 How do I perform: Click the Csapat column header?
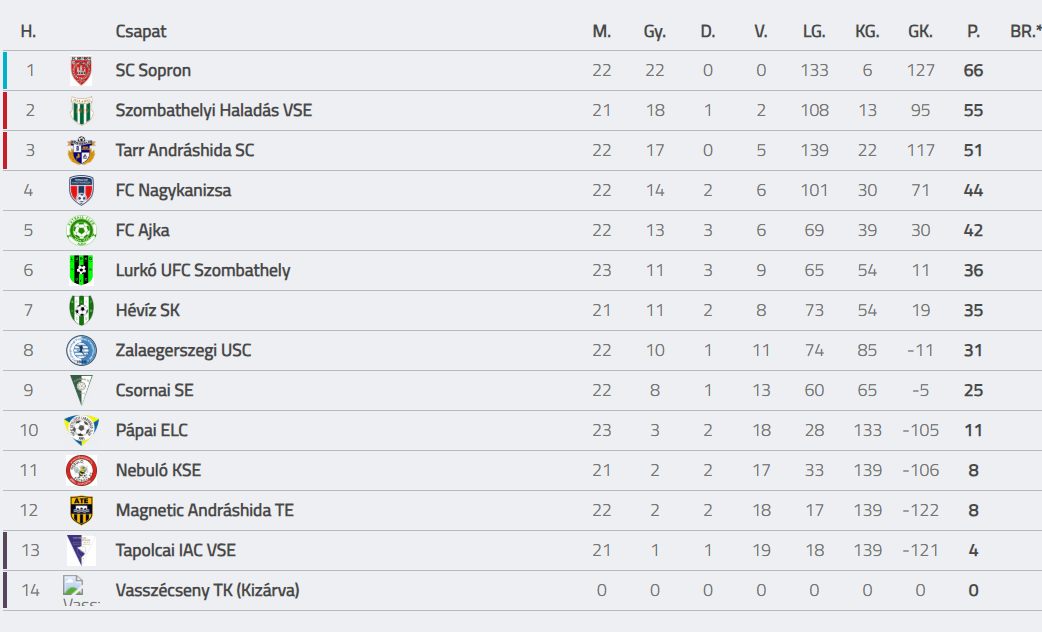click(x=141, y=31)
